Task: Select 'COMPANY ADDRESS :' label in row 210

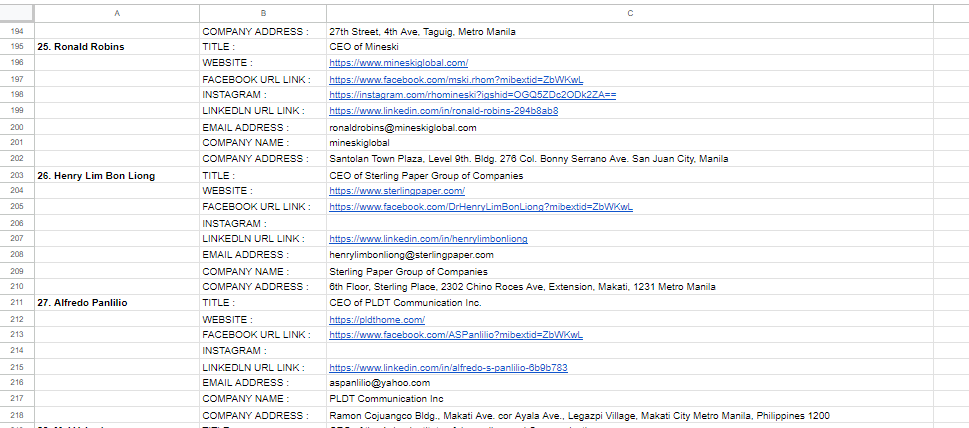Action: (x=263, y=287)
